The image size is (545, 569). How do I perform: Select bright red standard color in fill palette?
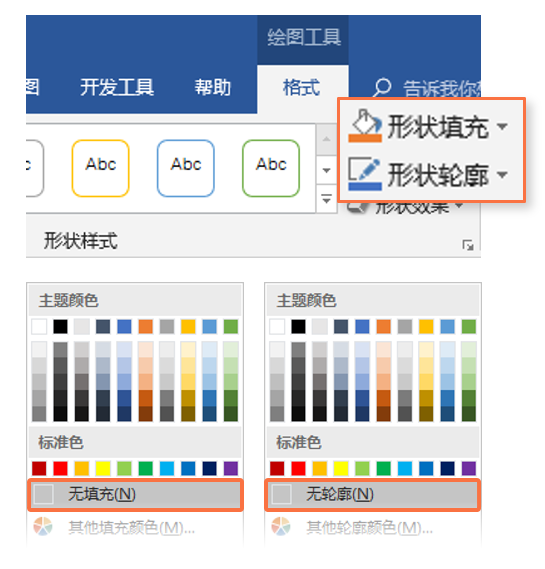(61, 468)
